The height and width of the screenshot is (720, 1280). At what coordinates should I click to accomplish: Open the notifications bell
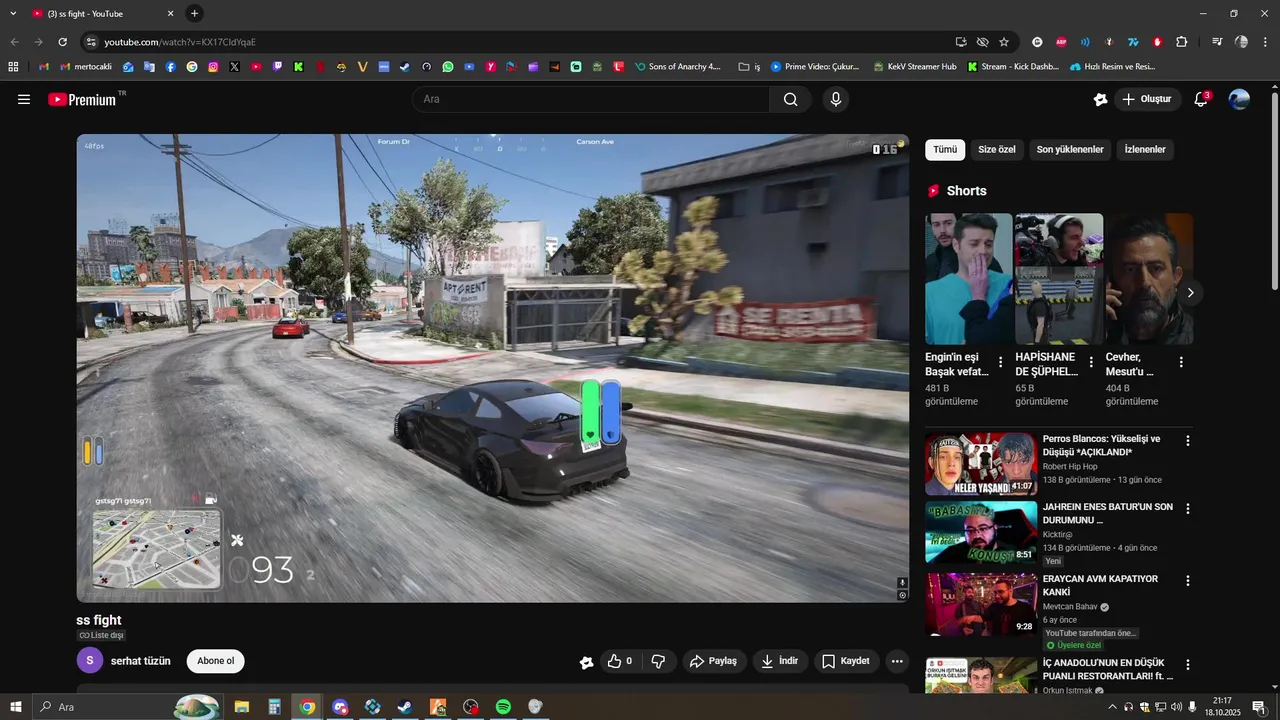1201,99
